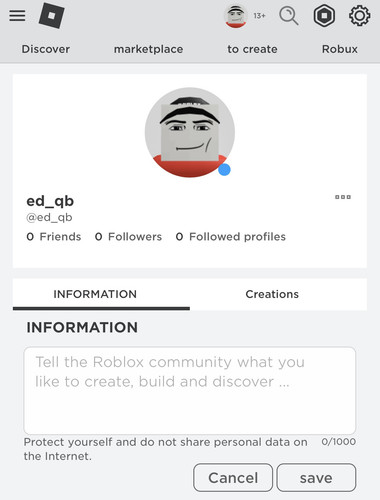This screenshot has height=500, width=380.
Task: Open the avatar icon in header
Action: pyautogui.click(x=236, y=16)
